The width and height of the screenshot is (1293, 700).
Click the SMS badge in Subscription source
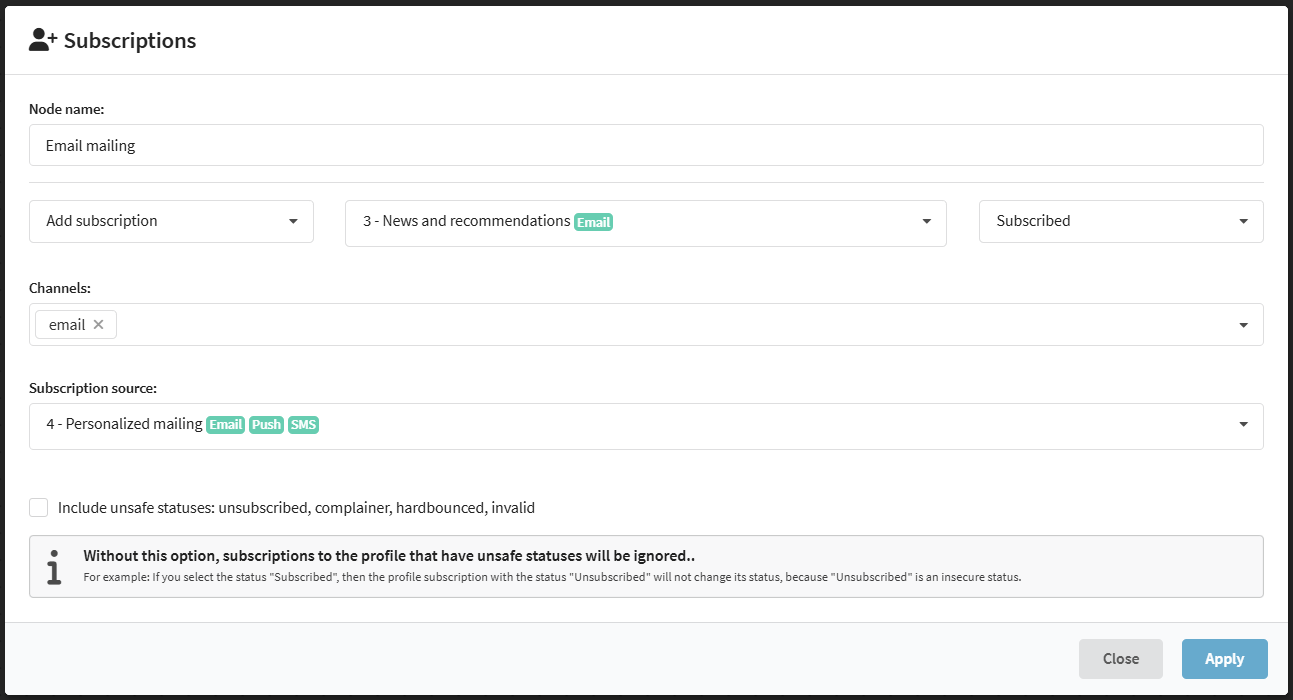click(x=303, y=425)
